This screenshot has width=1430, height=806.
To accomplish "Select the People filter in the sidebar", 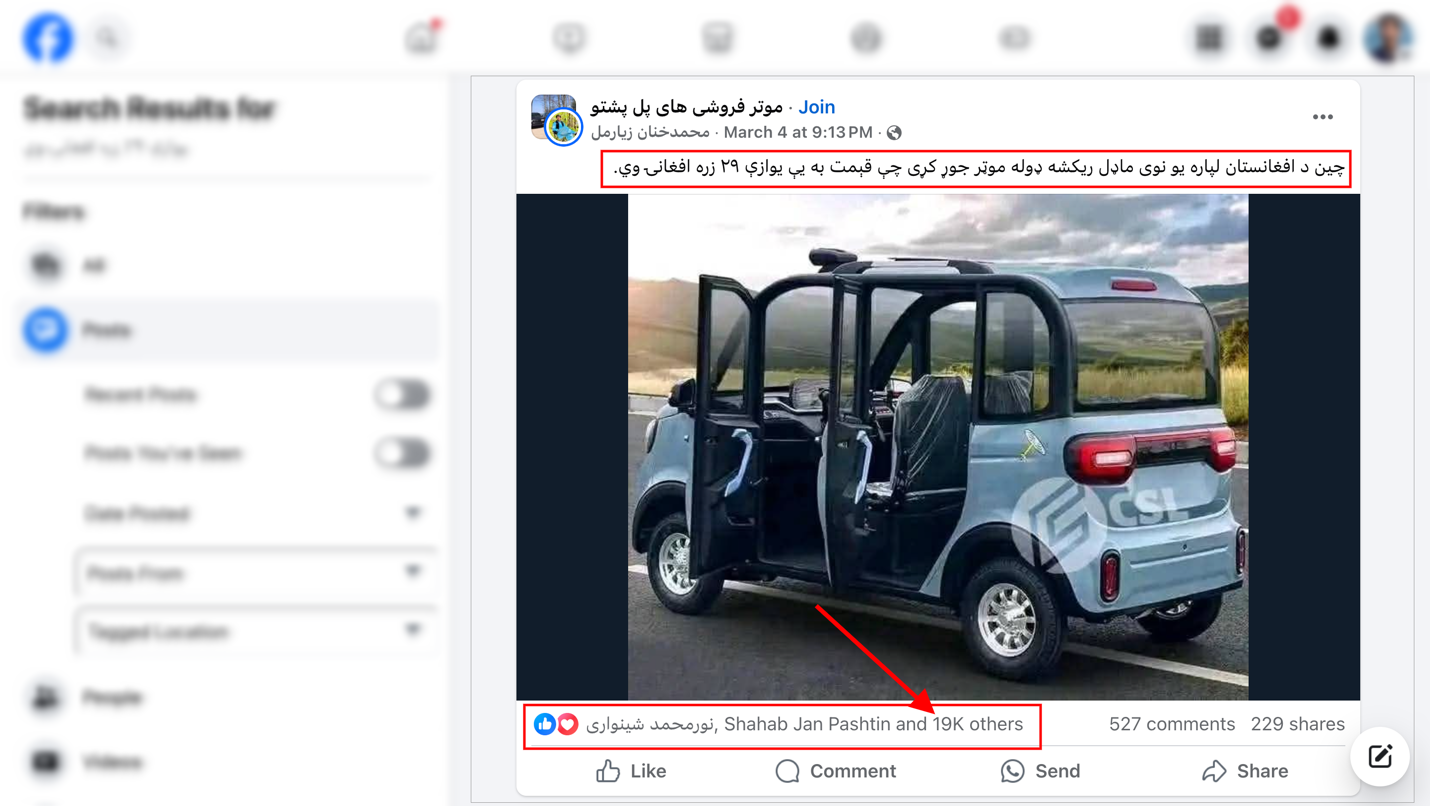I will pos(230,698).
